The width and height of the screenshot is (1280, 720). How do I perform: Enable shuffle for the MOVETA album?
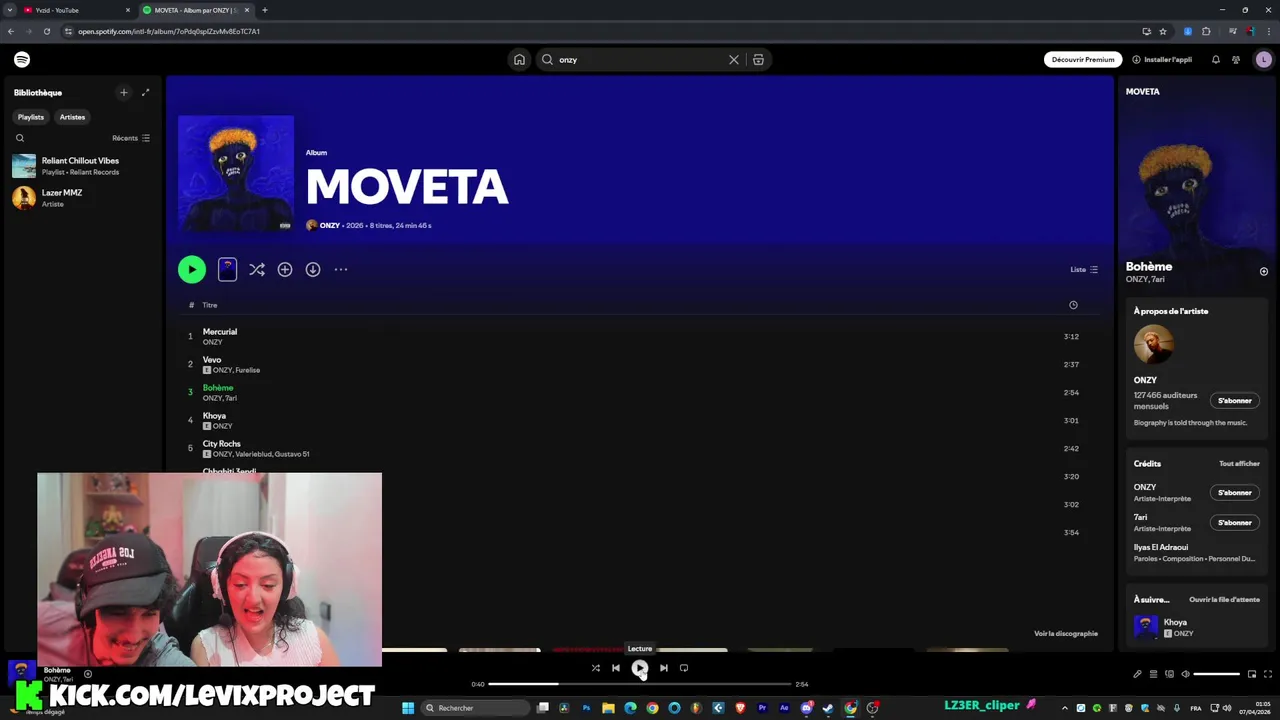257,269
